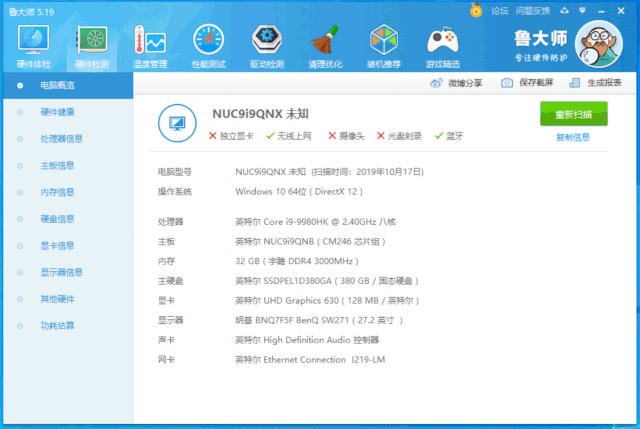Click the High Definition Audio value
The width and height of the screenshot is (640, 429).
tap(307, 340)
